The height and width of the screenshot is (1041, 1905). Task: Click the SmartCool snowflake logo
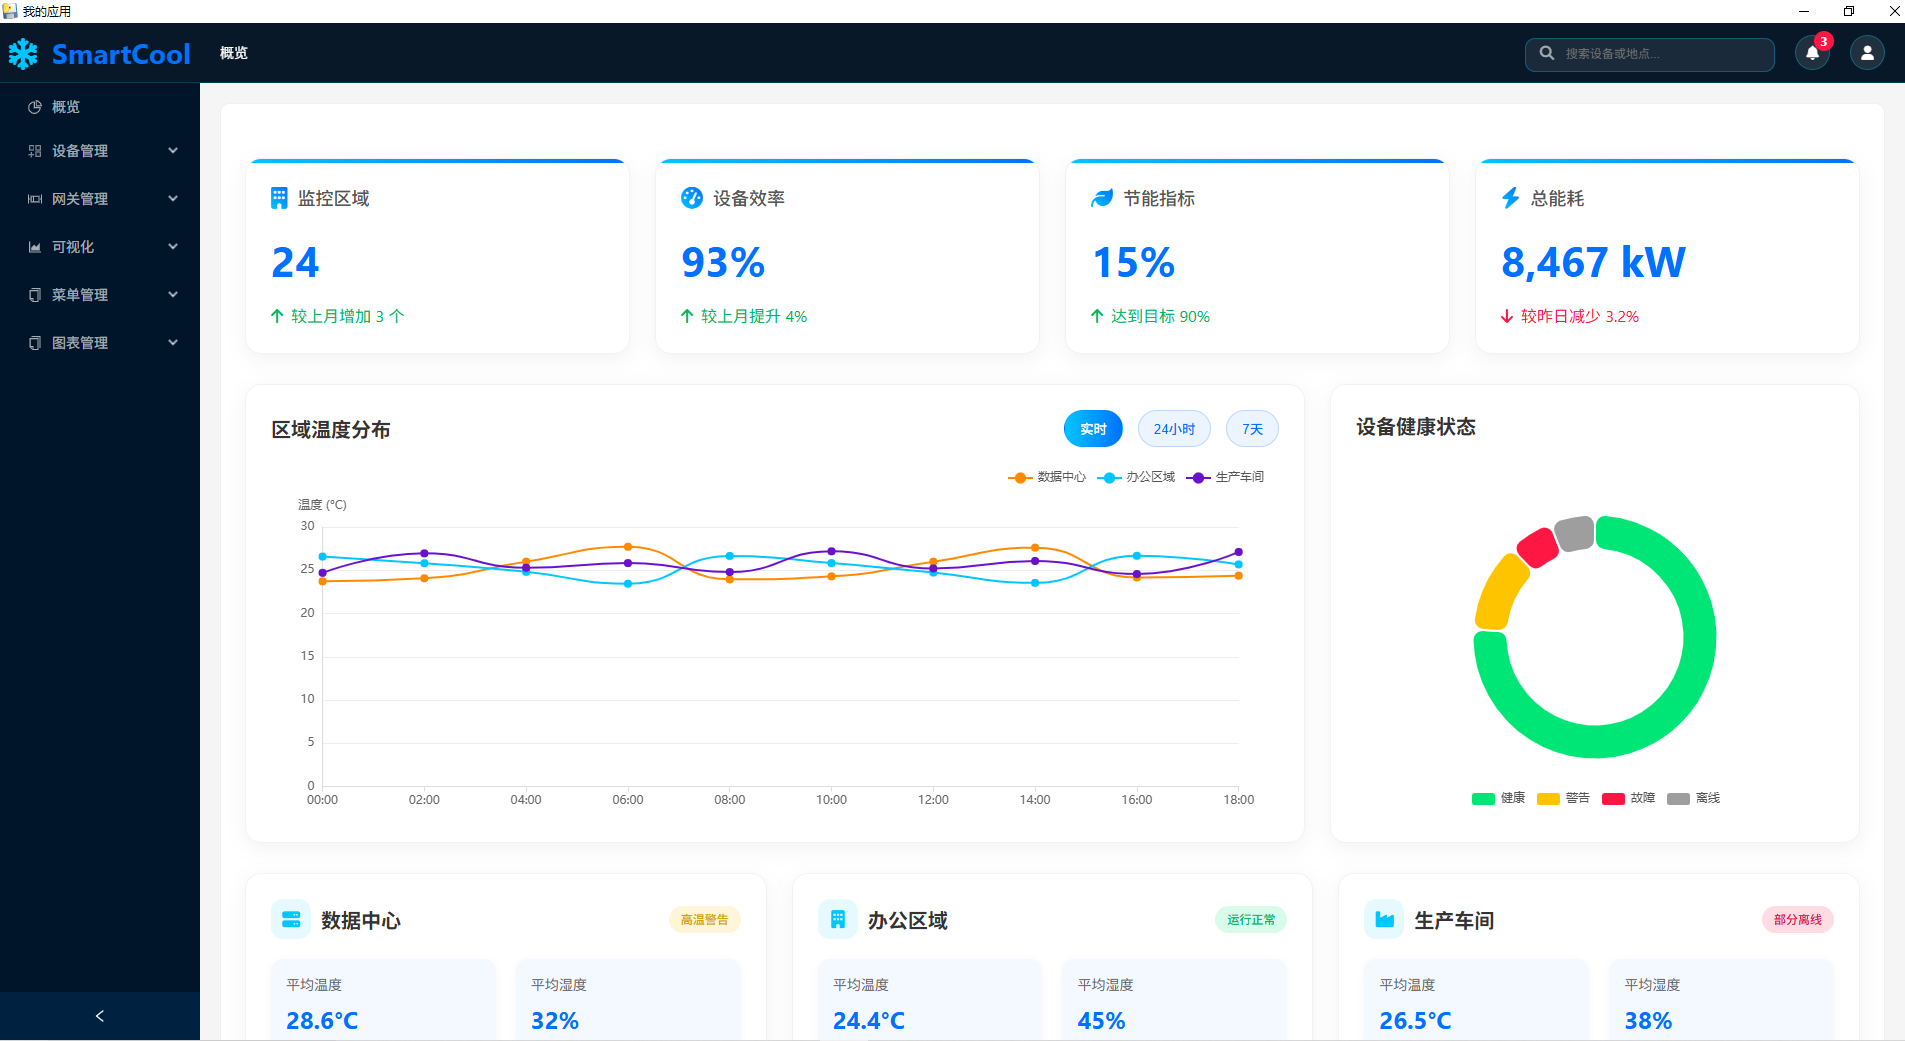point(22,53)
